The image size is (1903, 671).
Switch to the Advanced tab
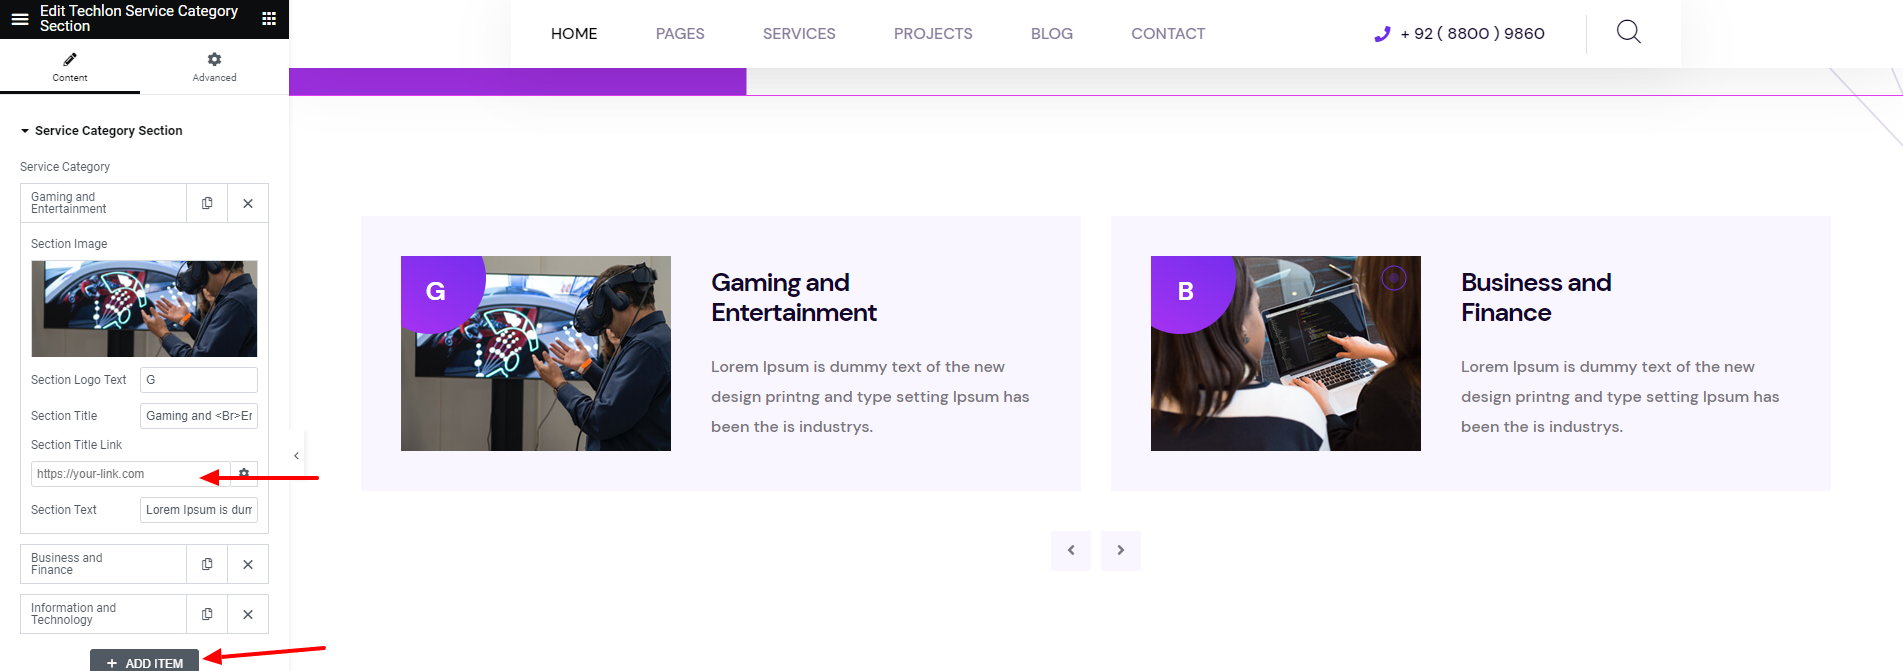coord(214,67)
